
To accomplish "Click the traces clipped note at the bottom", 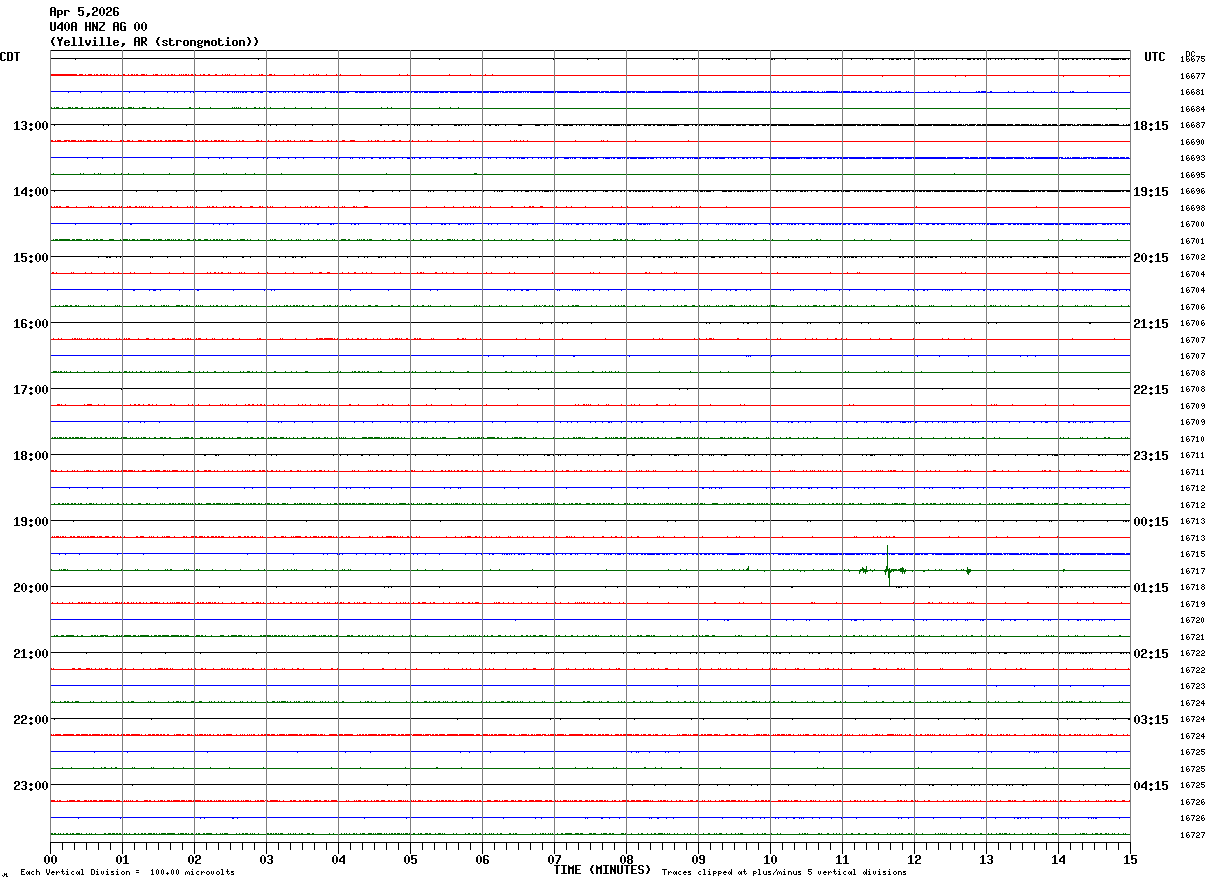I will click(784, 873).
